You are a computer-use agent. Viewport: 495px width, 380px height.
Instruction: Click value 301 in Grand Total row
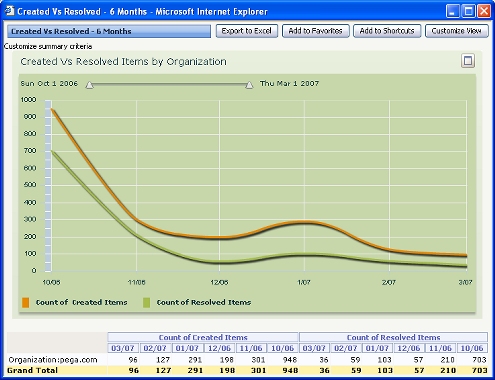pyautogui.click(x=258, y=370)
